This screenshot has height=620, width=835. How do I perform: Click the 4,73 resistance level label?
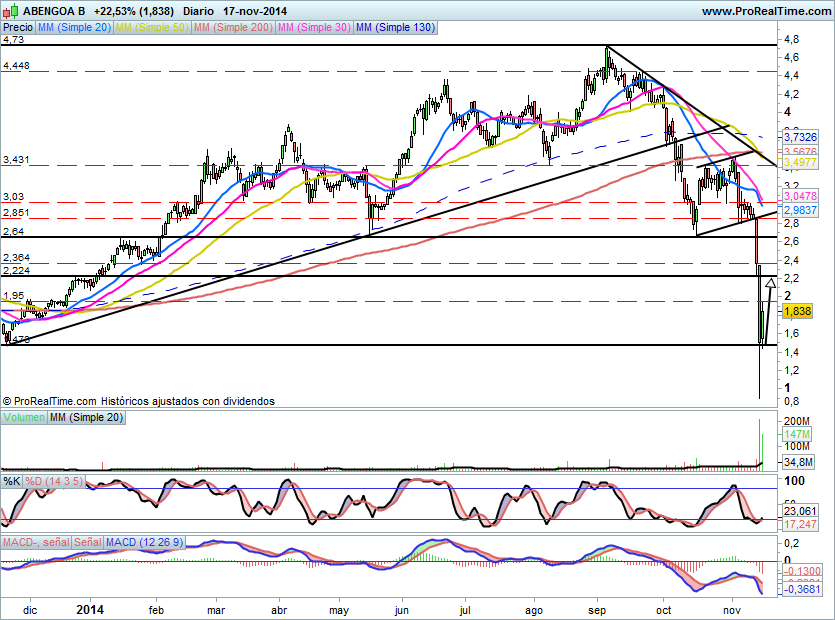point(13,39)
